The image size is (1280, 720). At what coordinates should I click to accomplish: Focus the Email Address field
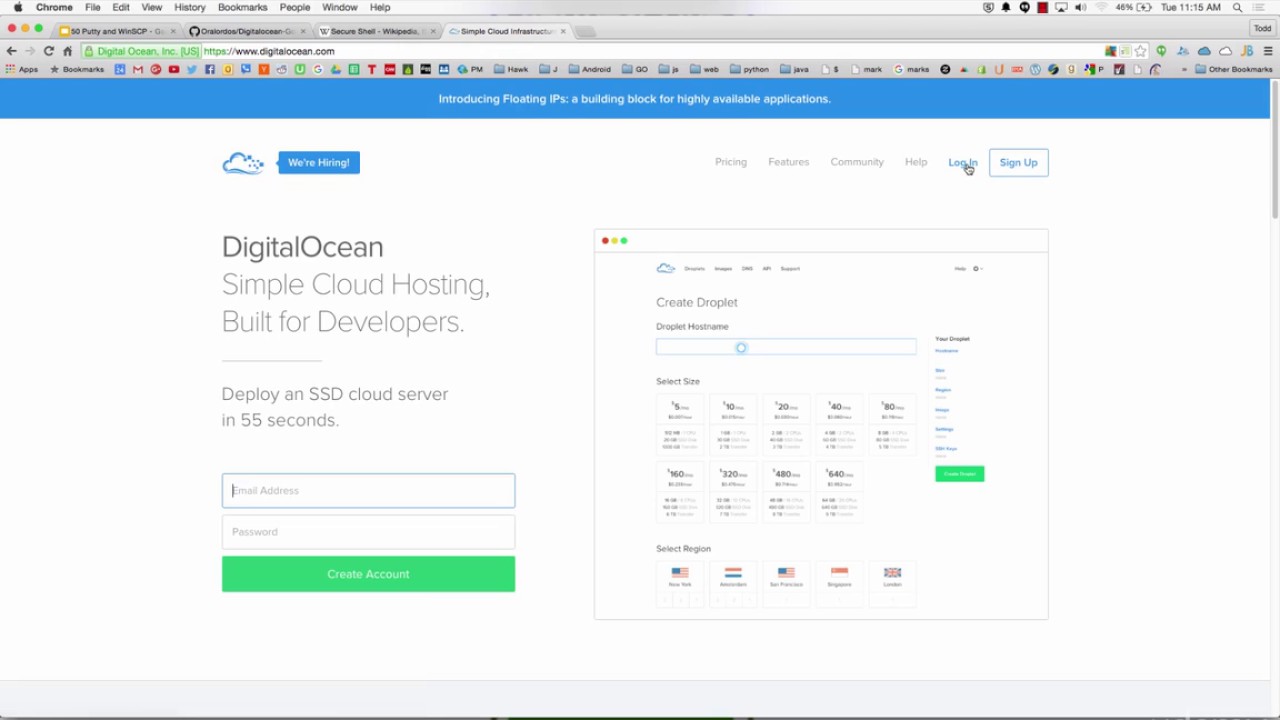pyautogui.click(x=368, y=490)
